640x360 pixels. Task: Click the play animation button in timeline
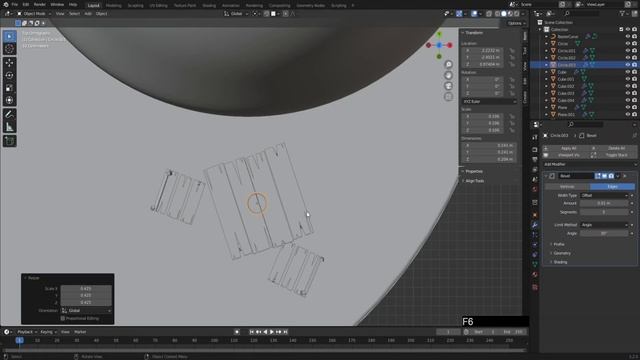click(272, 332)
